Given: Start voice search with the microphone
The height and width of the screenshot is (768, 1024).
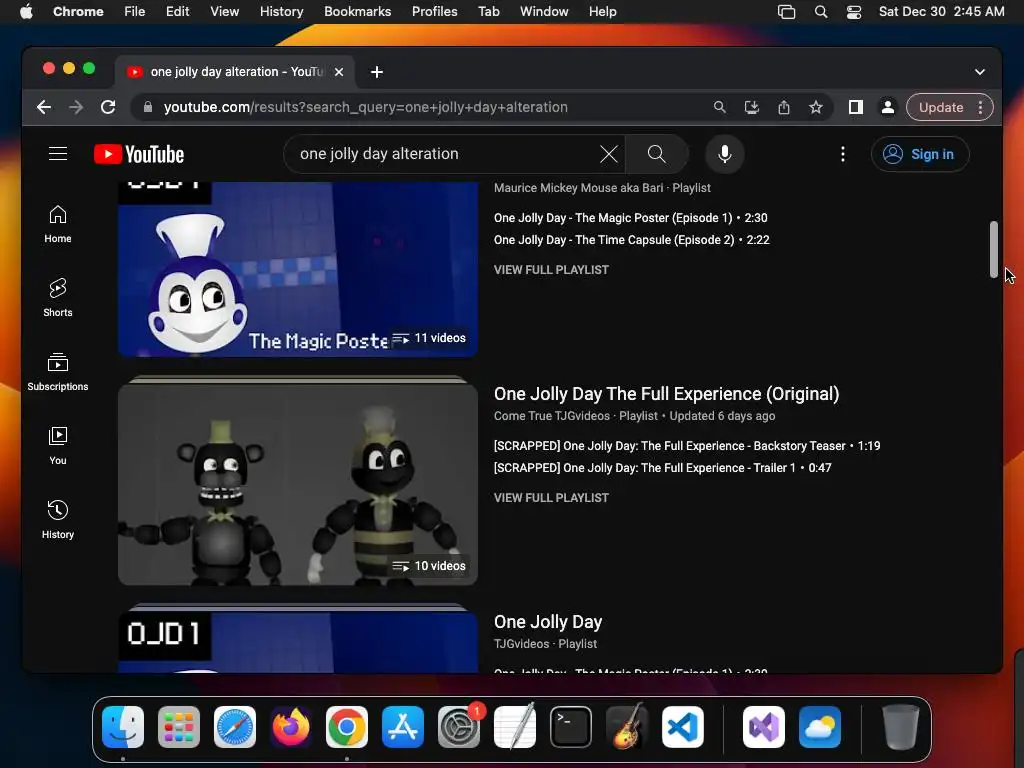Looking at the screenshot, I should click(724, 154).
